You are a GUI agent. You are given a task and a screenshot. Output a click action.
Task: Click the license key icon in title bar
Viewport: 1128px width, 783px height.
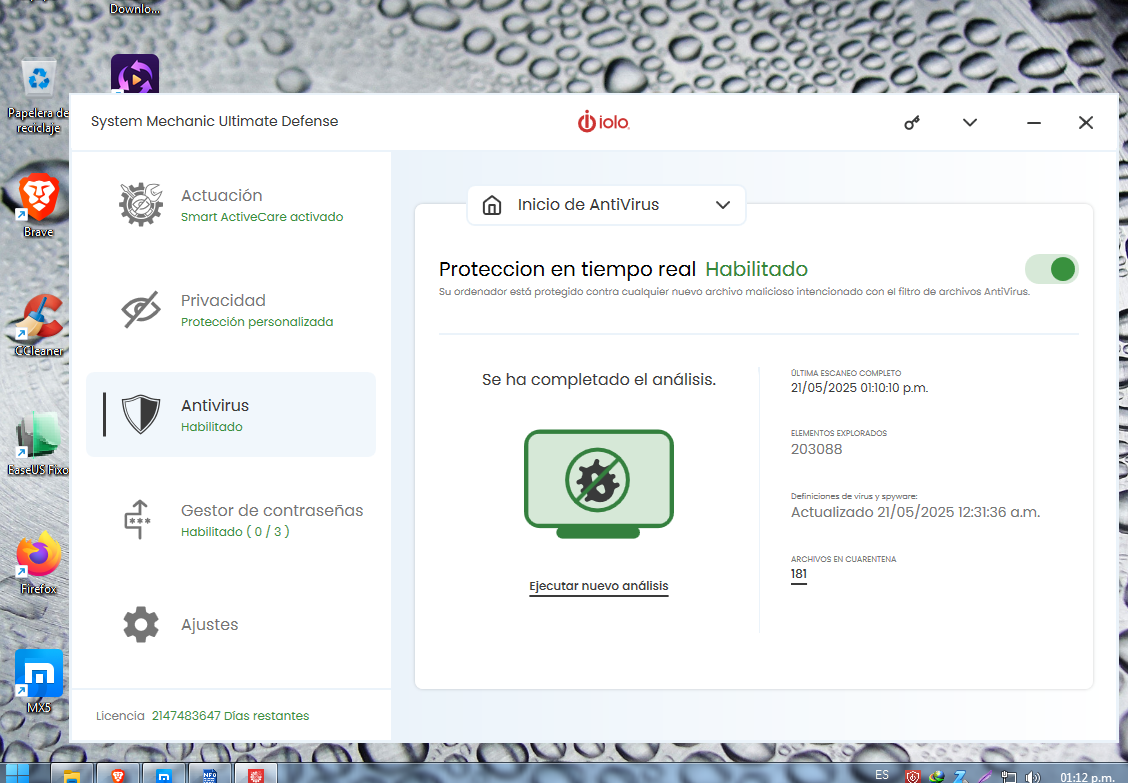[911, 123]
